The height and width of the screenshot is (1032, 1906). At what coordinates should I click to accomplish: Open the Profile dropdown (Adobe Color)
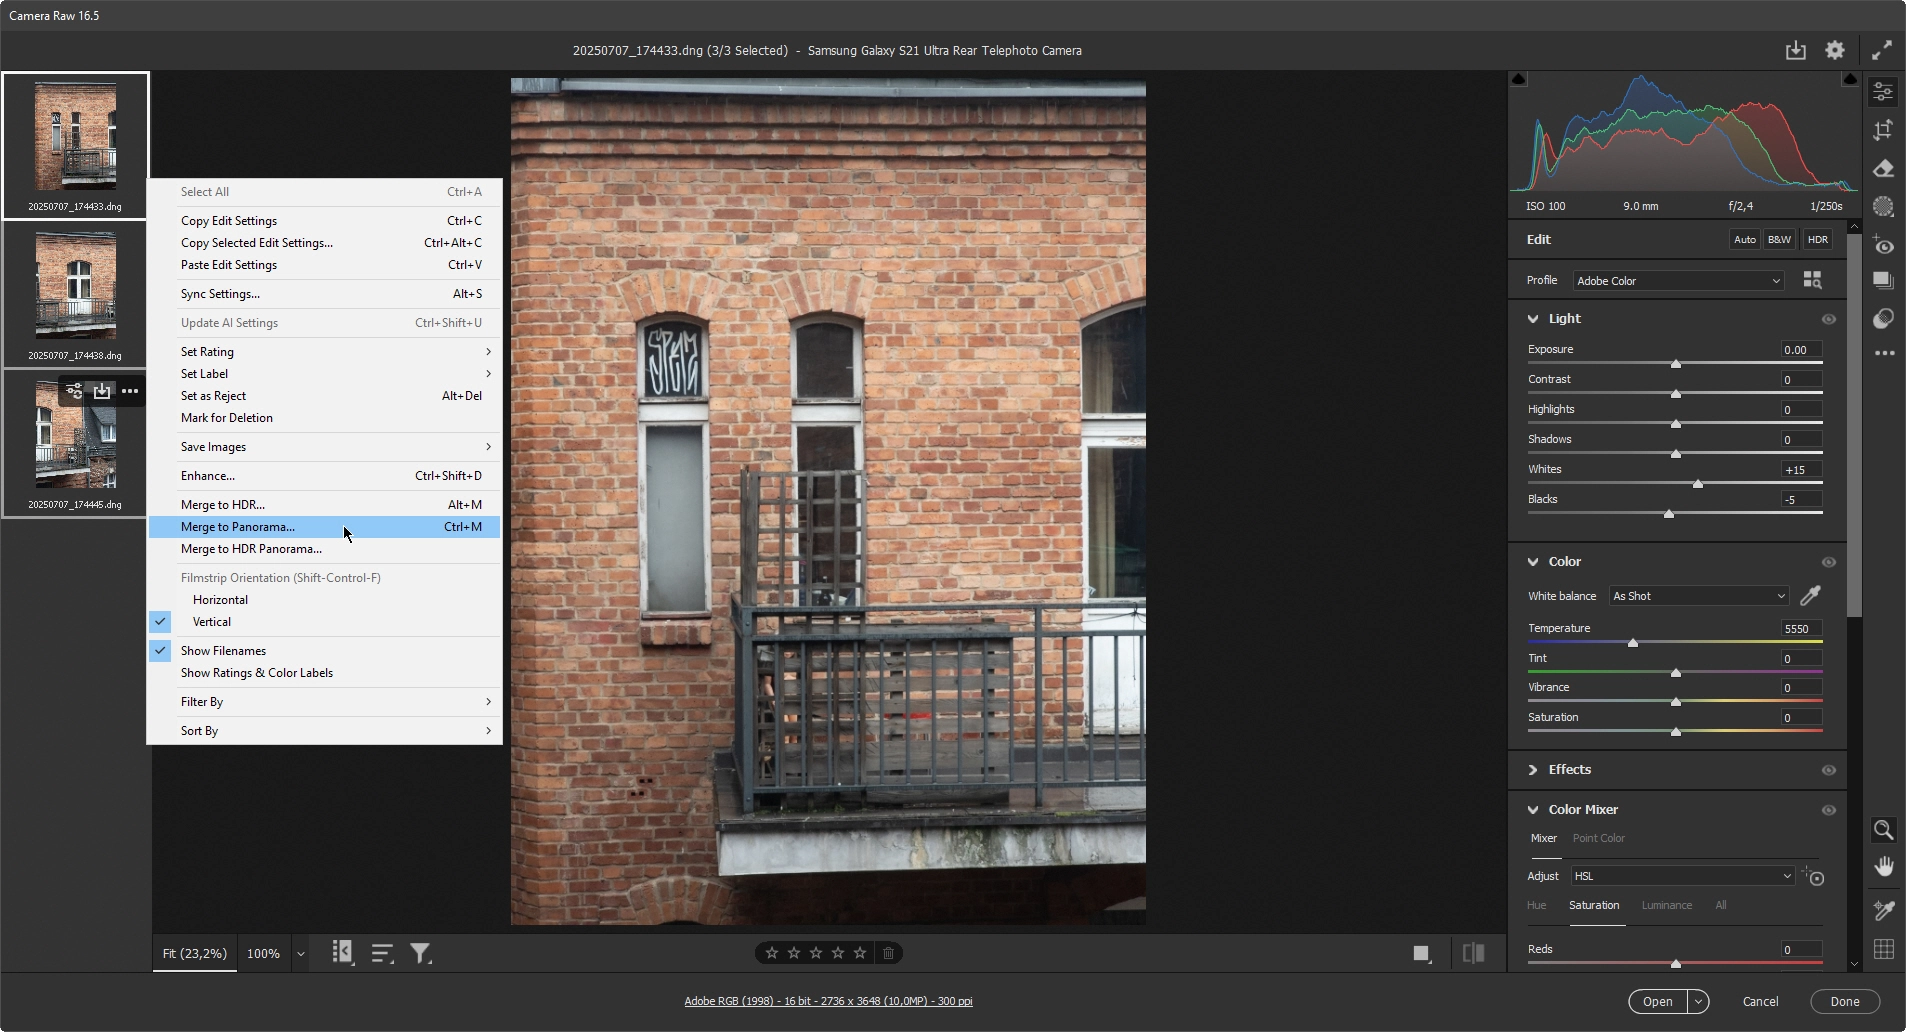point(1678,281)
